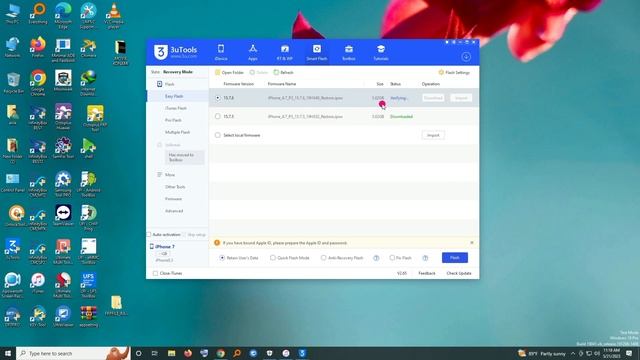Select the Multiple Flash sidebar item
640x360 pixels.
[178, 132]
